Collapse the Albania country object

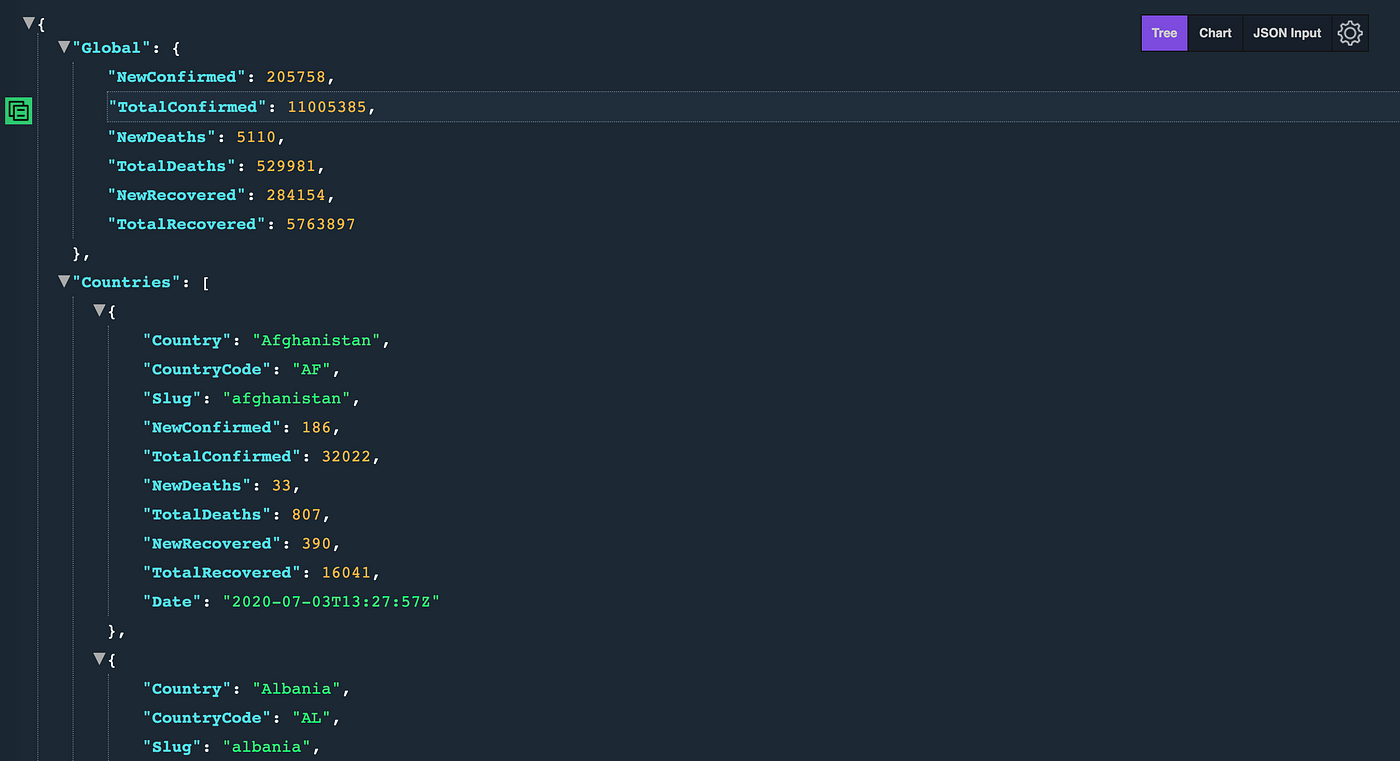(100, 659)
